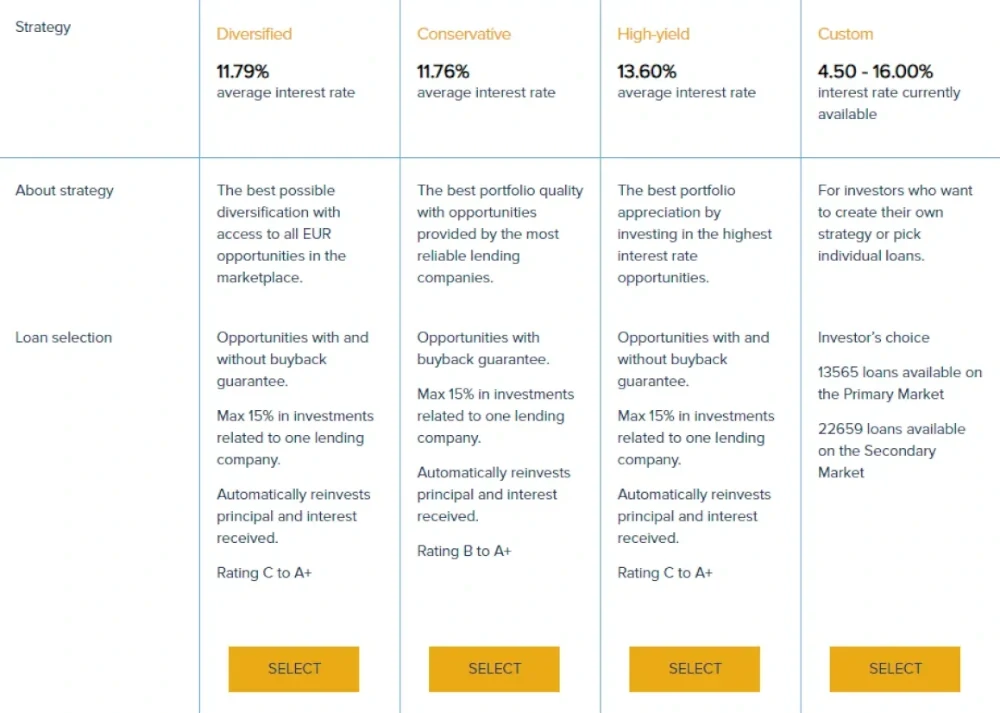Click '22659 loans available on the Secondary Market'

pyautogui.click(x=892, y=450)
